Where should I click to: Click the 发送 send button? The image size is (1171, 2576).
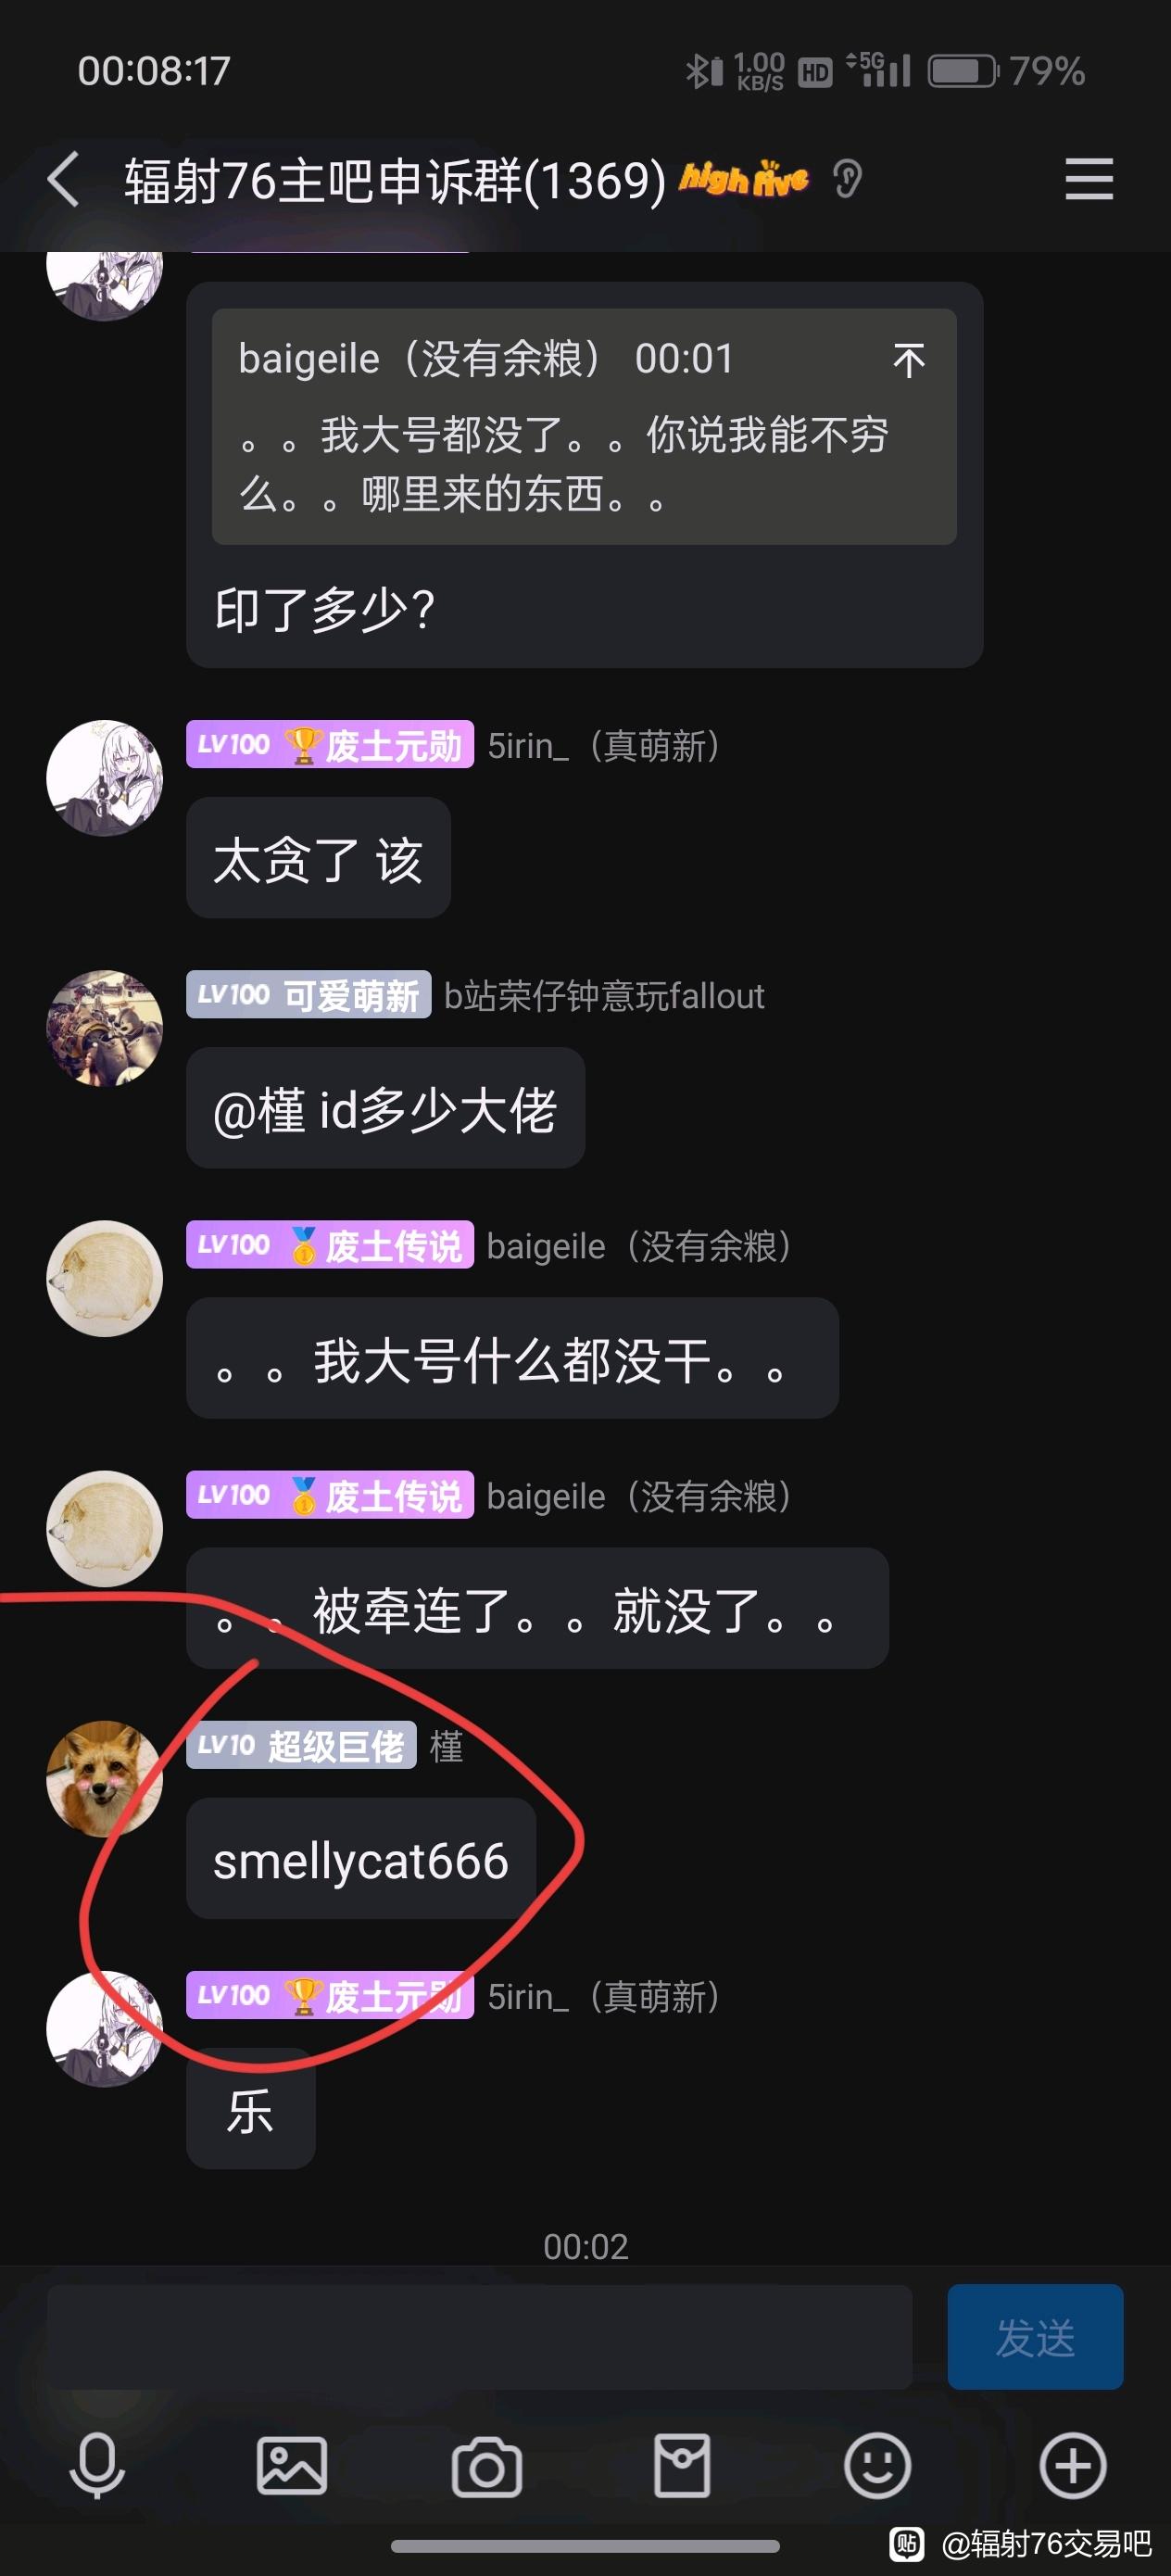click(x=1035, y=2338)
